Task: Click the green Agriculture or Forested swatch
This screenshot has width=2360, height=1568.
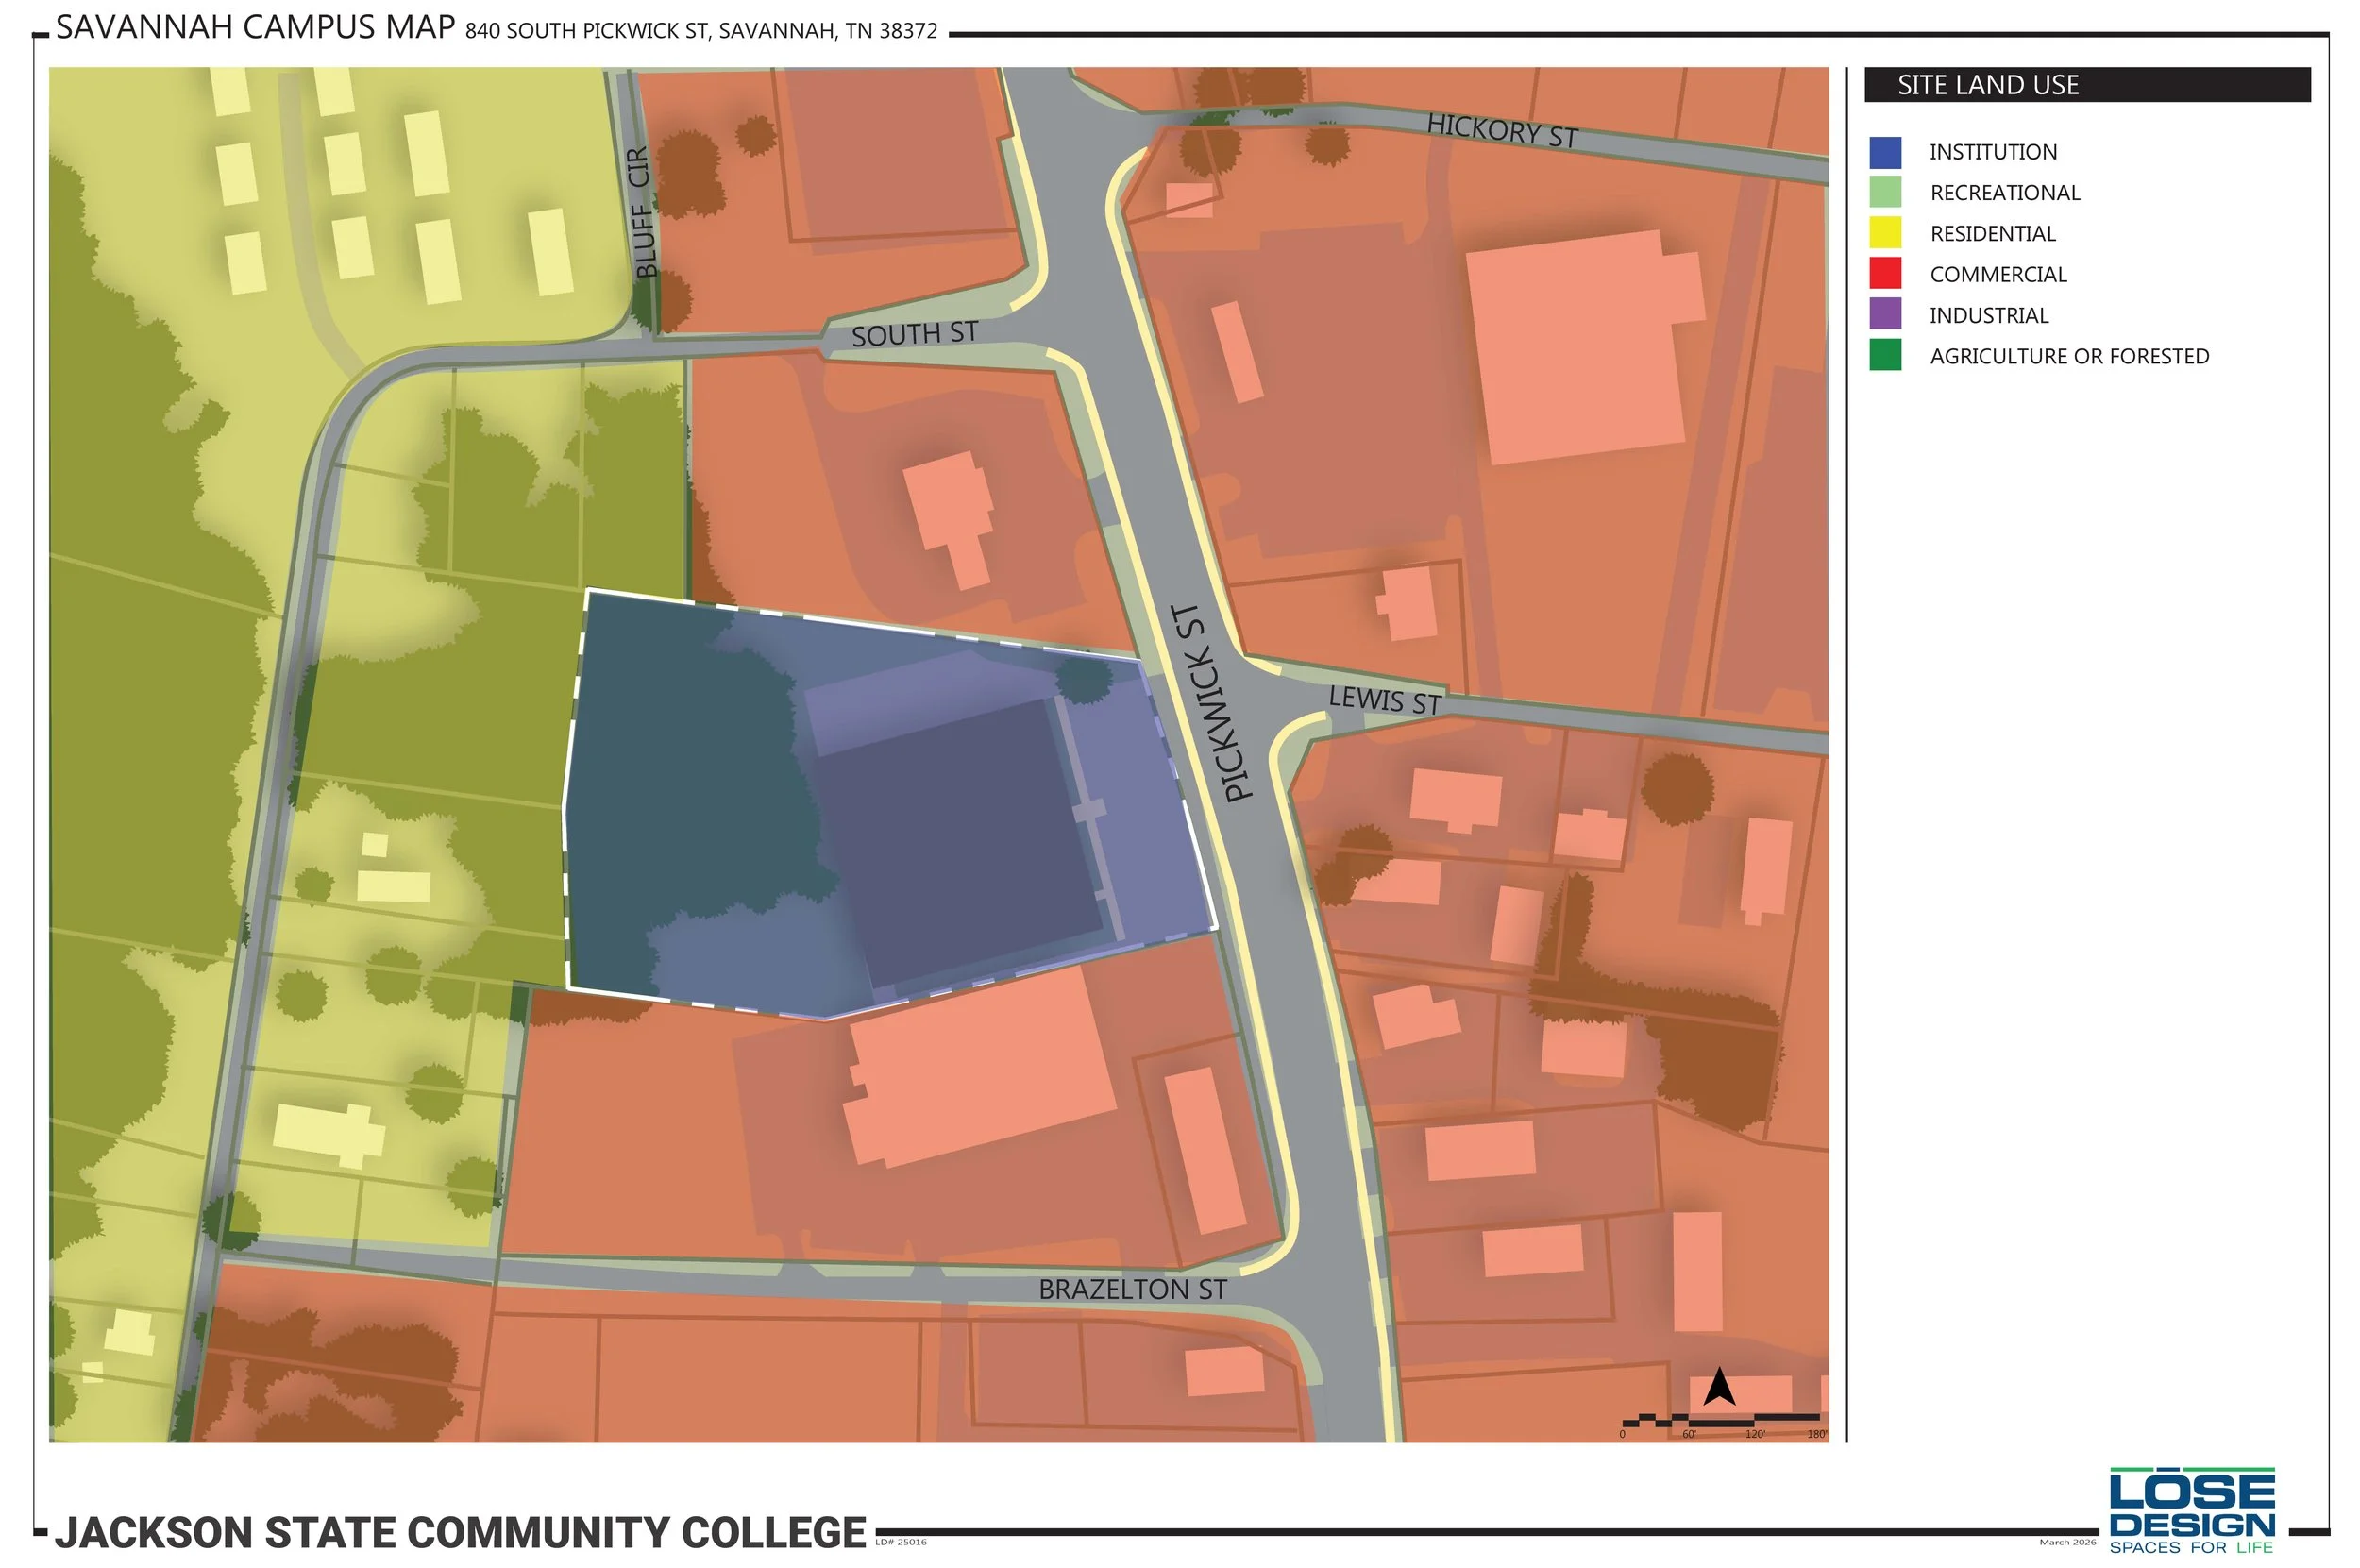Action: click(x=1885, y=355)
